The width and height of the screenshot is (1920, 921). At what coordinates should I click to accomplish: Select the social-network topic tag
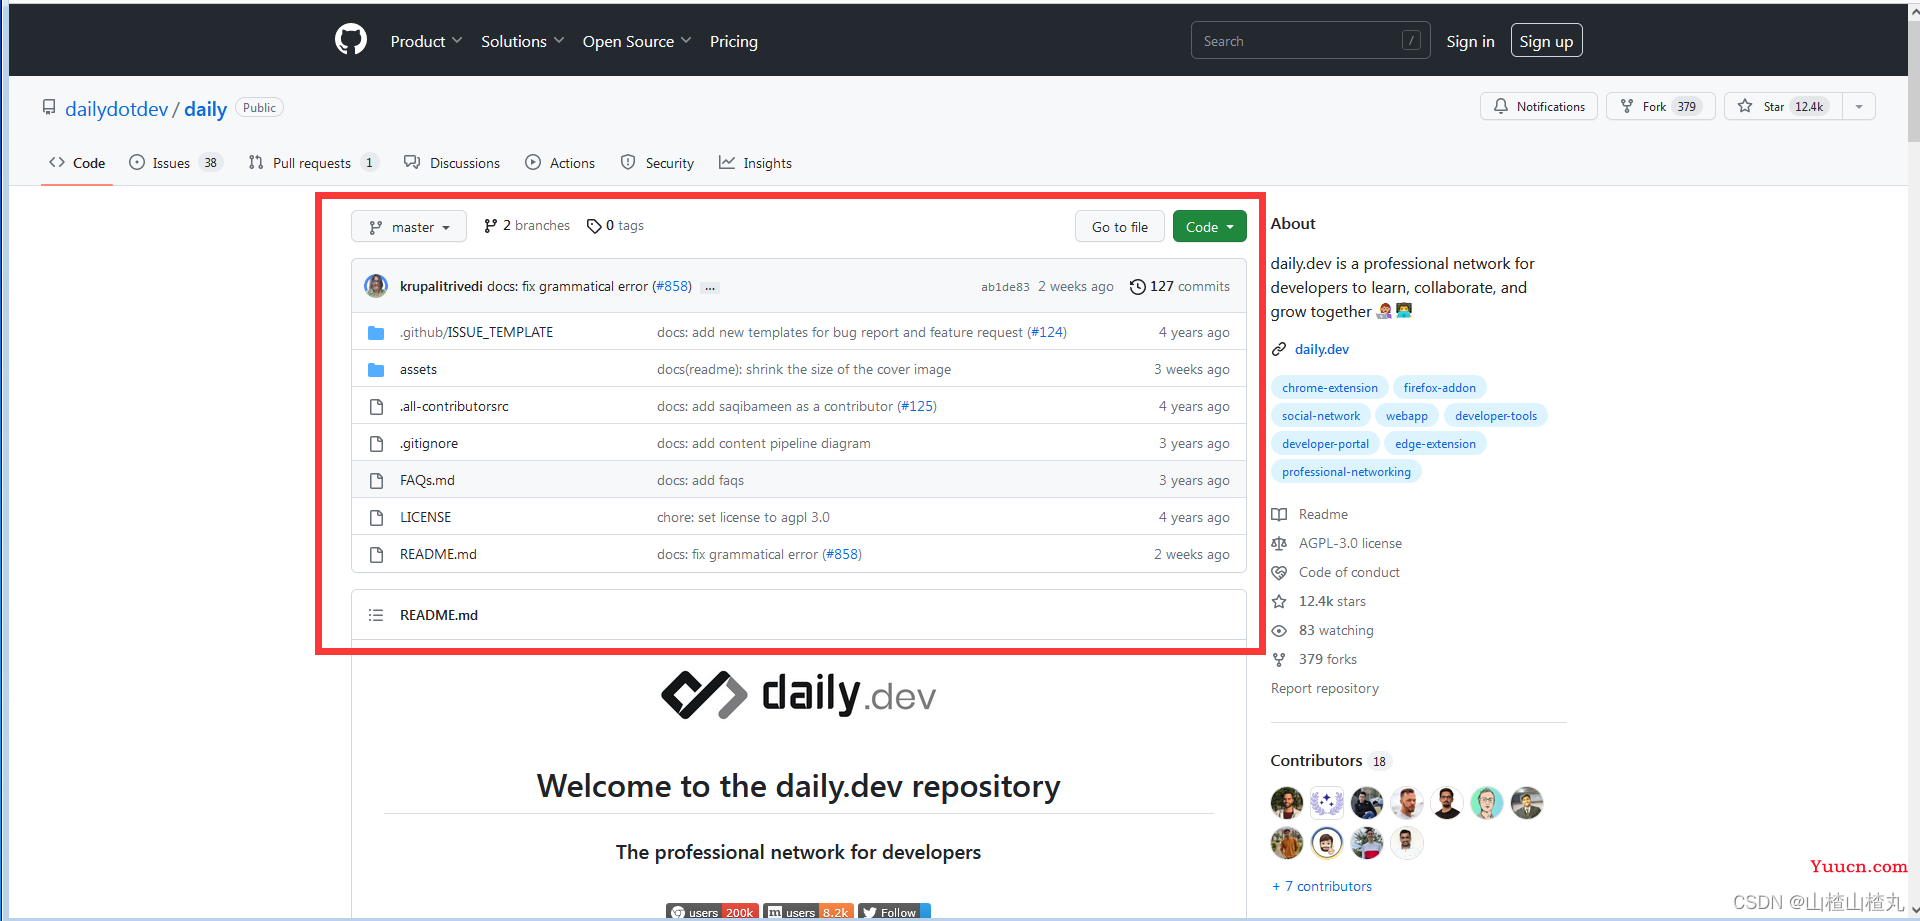(x=1321, y=416)
